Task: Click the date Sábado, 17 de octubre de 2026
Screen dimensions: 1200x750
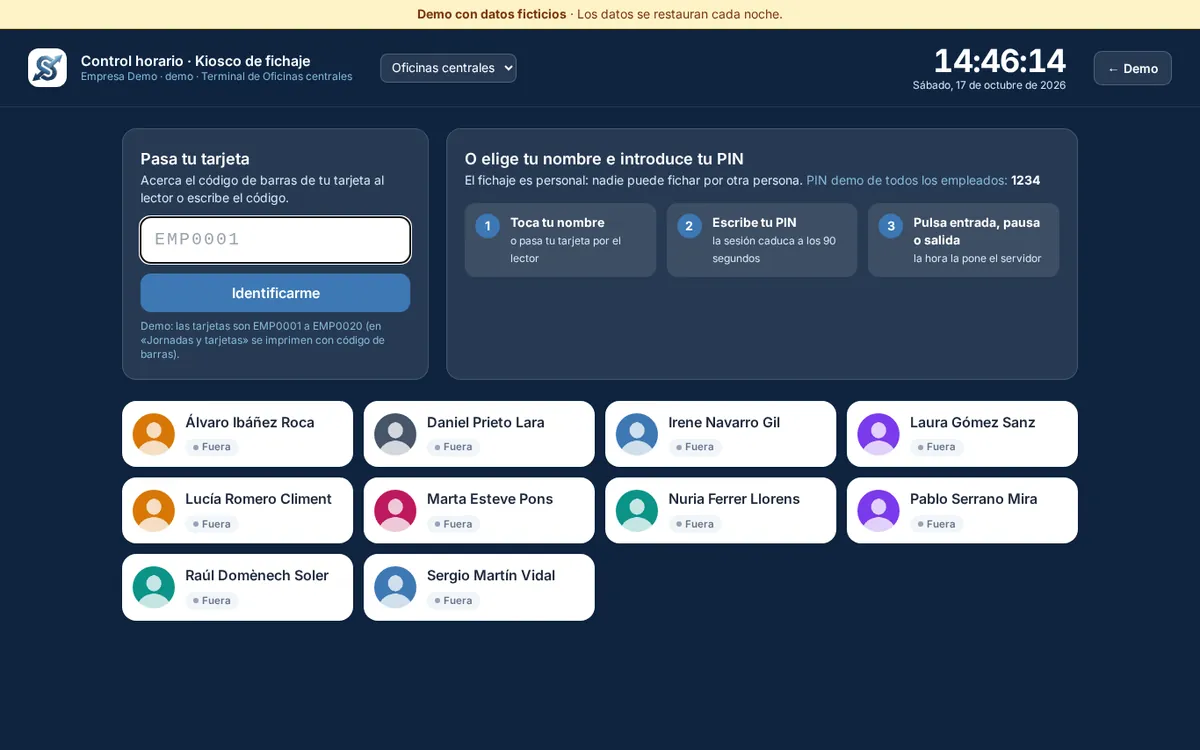Action: point(989,86)
